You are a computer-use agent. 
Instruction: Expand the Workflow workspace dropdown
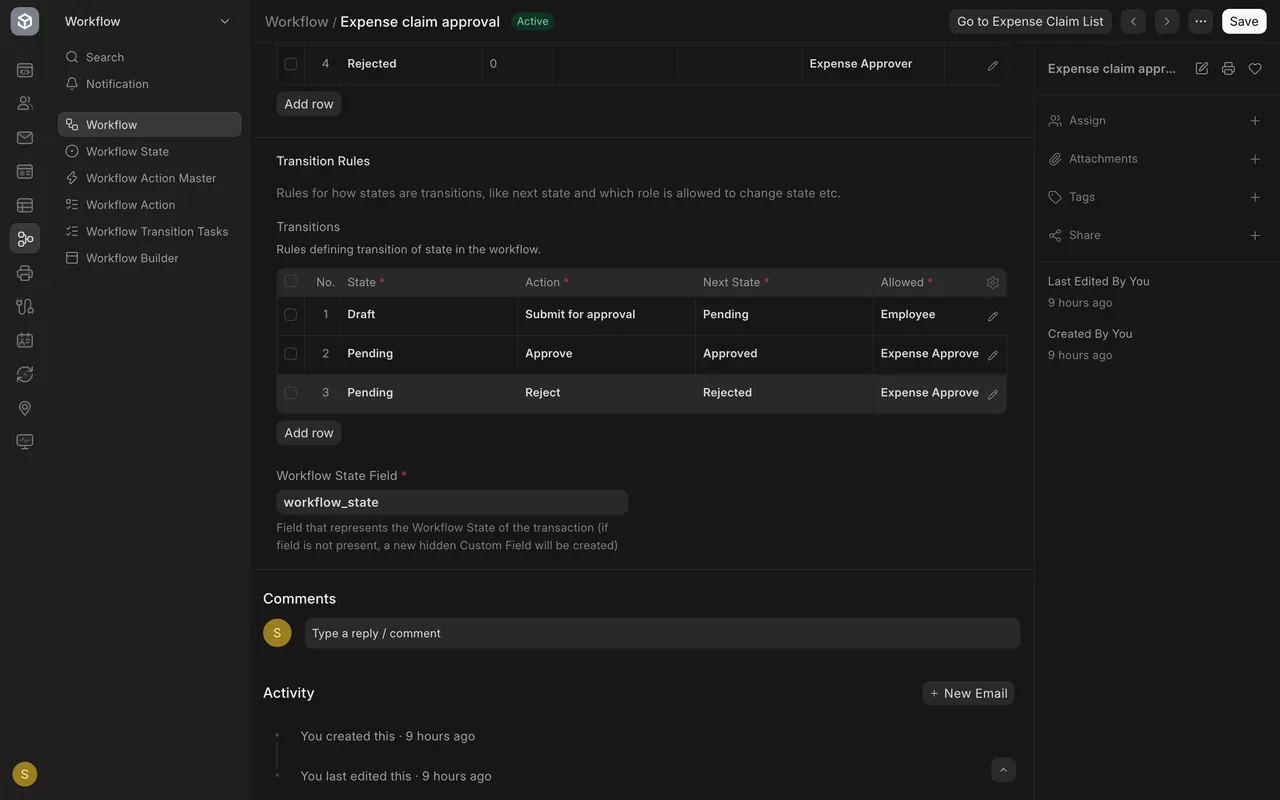(x=225, y=21)
